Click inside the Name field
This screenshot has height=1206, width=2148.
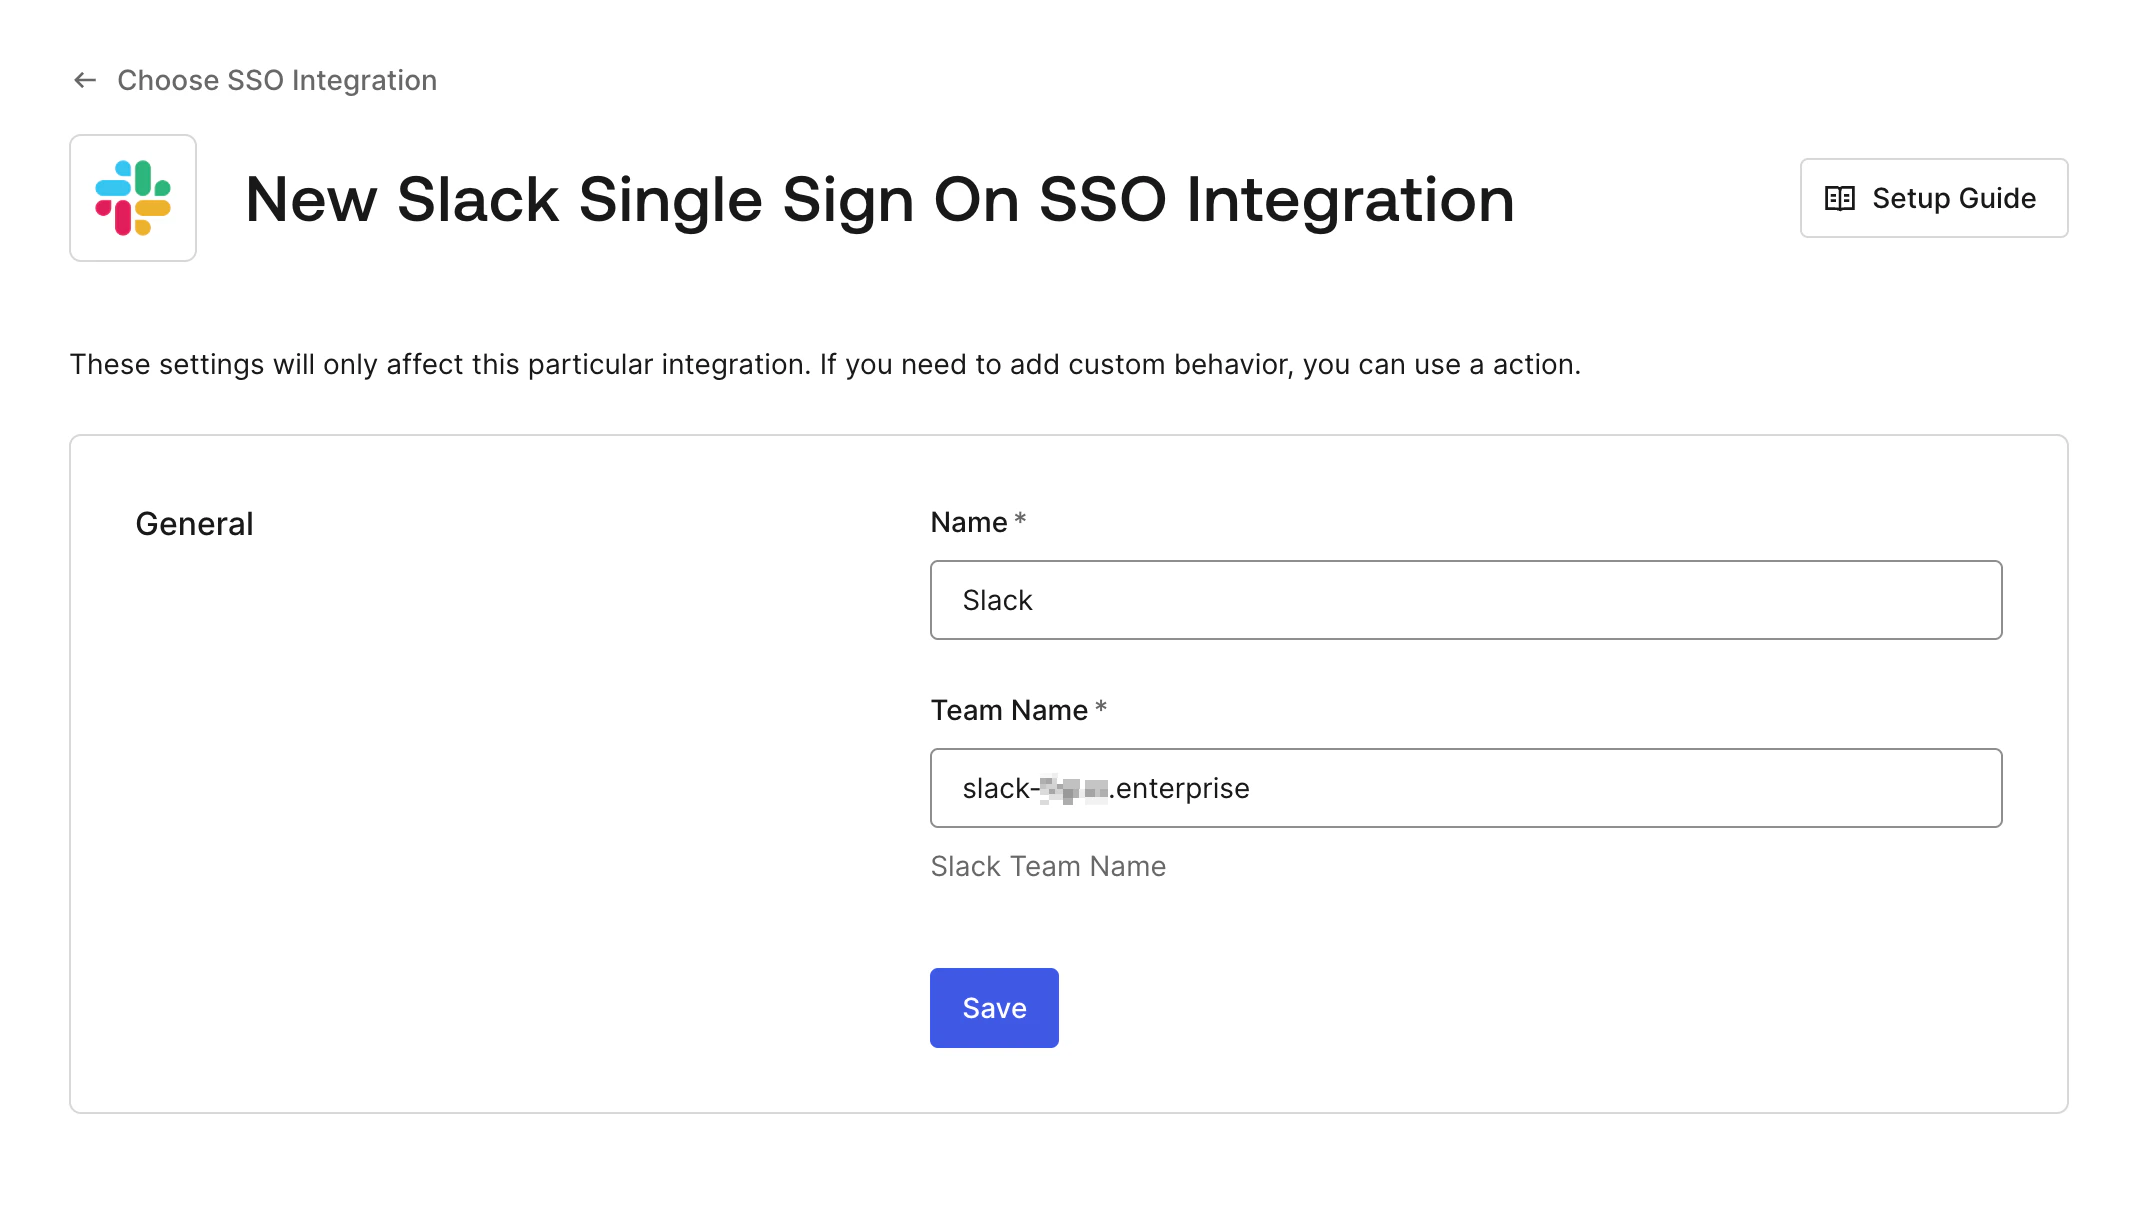tap(1465, 599)
